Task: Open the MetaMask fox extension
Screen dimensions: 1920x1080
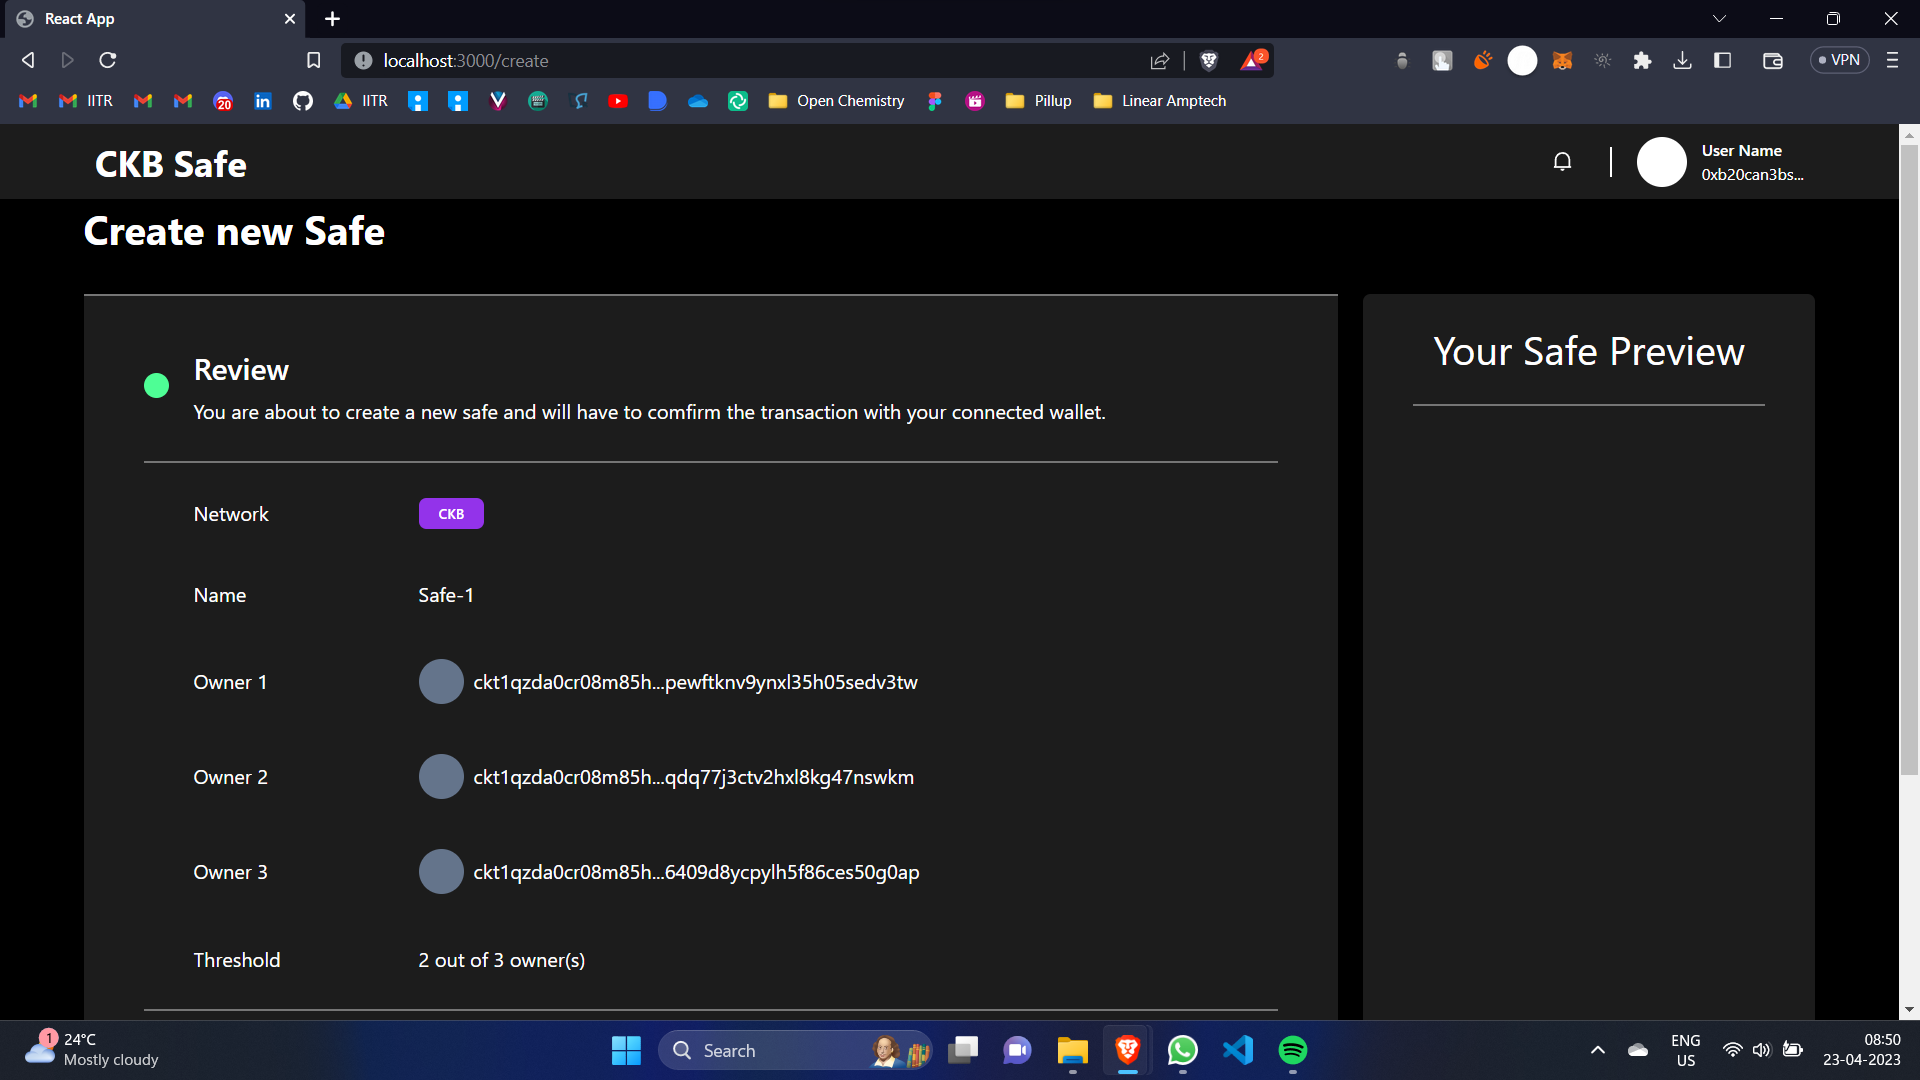Action: click(x=1562, y=61)
